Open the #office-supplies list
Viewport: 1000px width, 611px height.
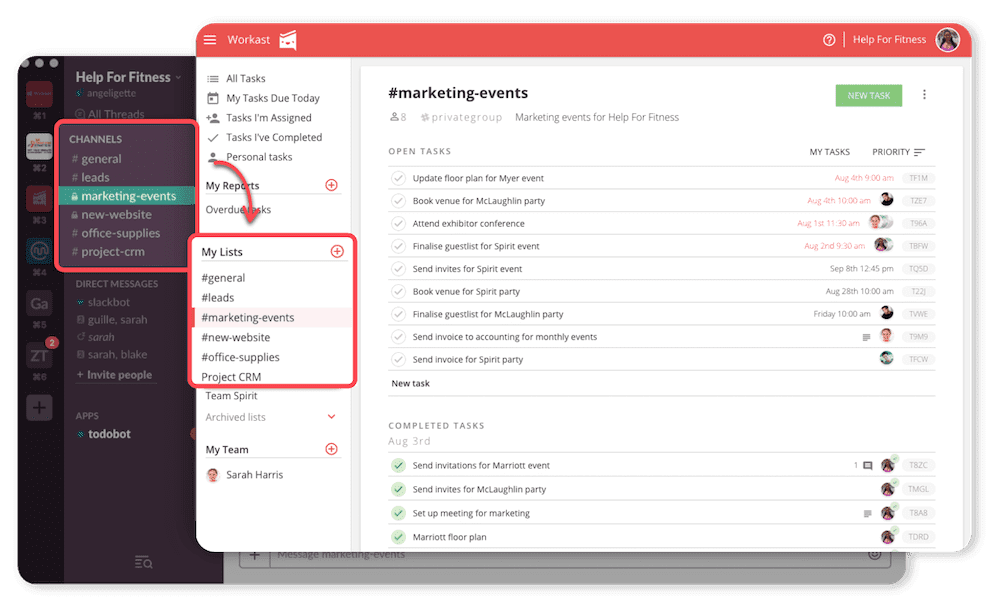240,357
